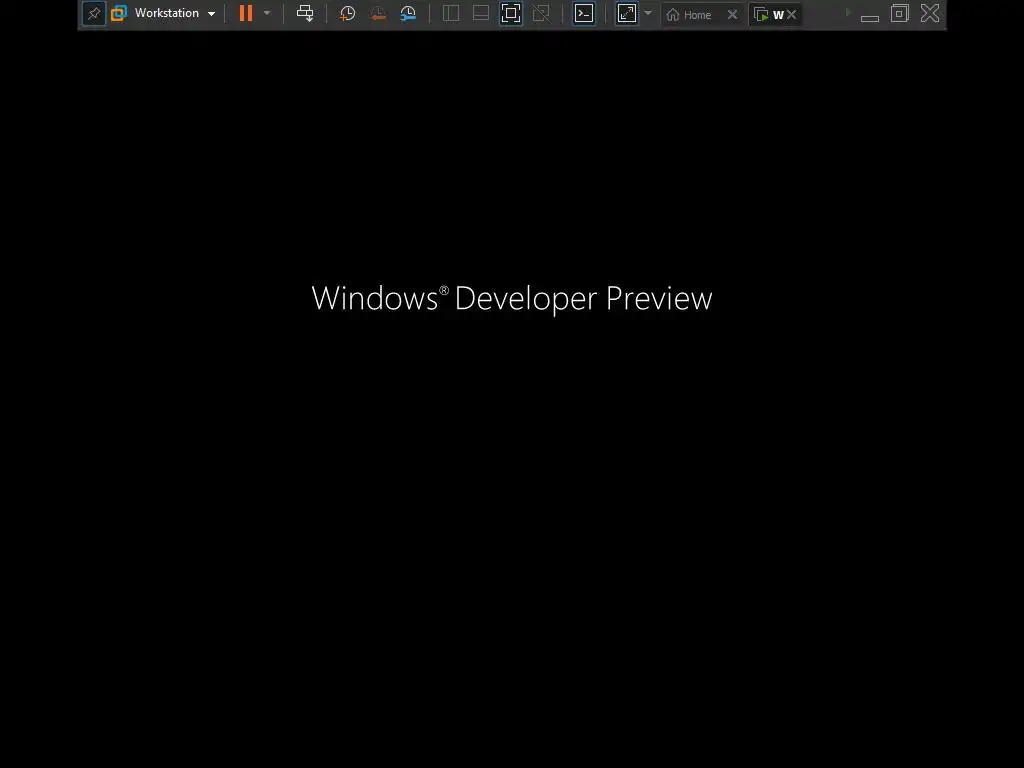Close the W virtual machine tab
This screenshot has height=768, width=1024.
(792, 14)
